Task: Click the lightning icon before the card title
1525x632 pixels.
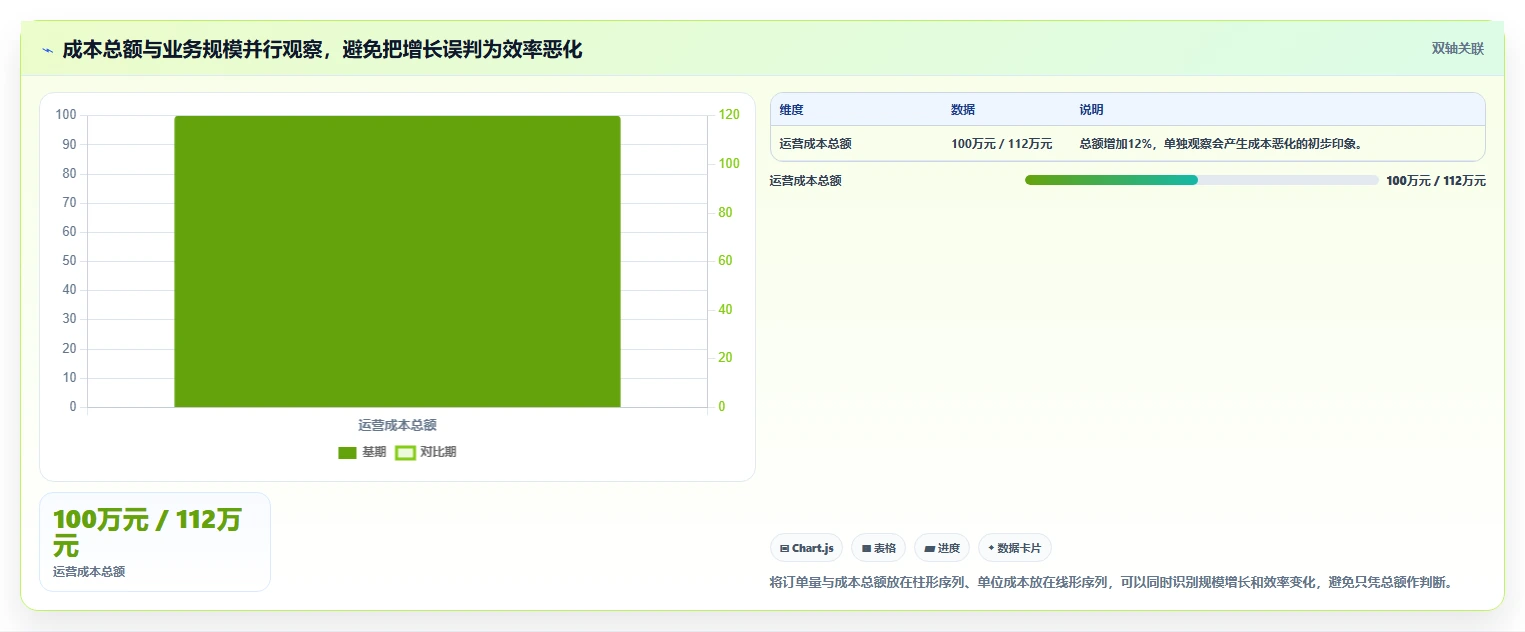Action: click(x=48, y=50)
